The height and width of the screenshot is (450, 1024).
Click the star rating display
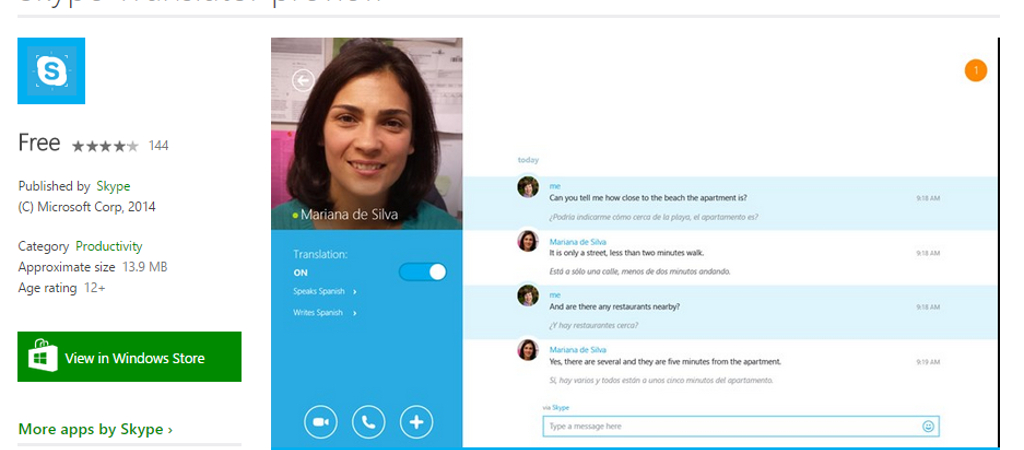105,146
